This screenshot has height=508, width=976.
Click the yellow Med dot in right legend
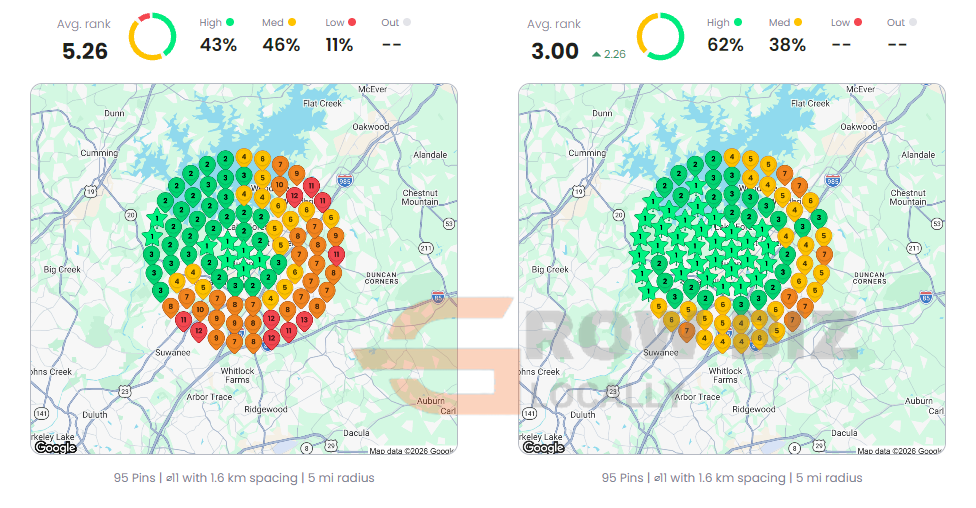tap(798, 22)
